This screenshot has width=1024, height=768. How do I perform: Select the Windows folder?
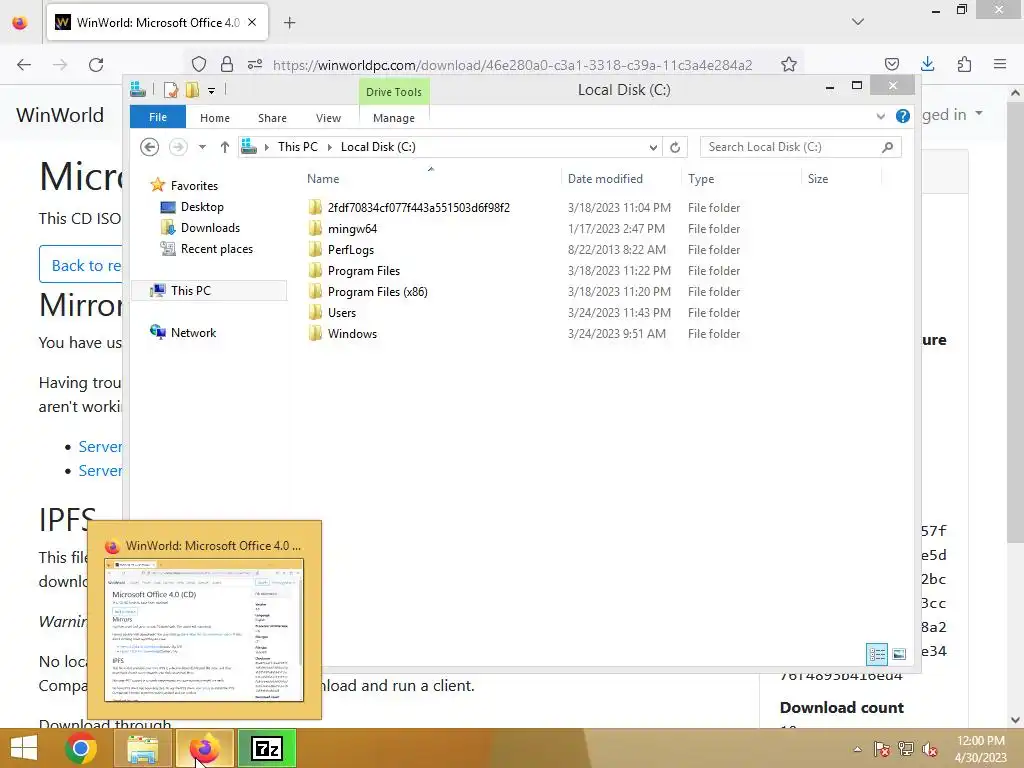352,333
